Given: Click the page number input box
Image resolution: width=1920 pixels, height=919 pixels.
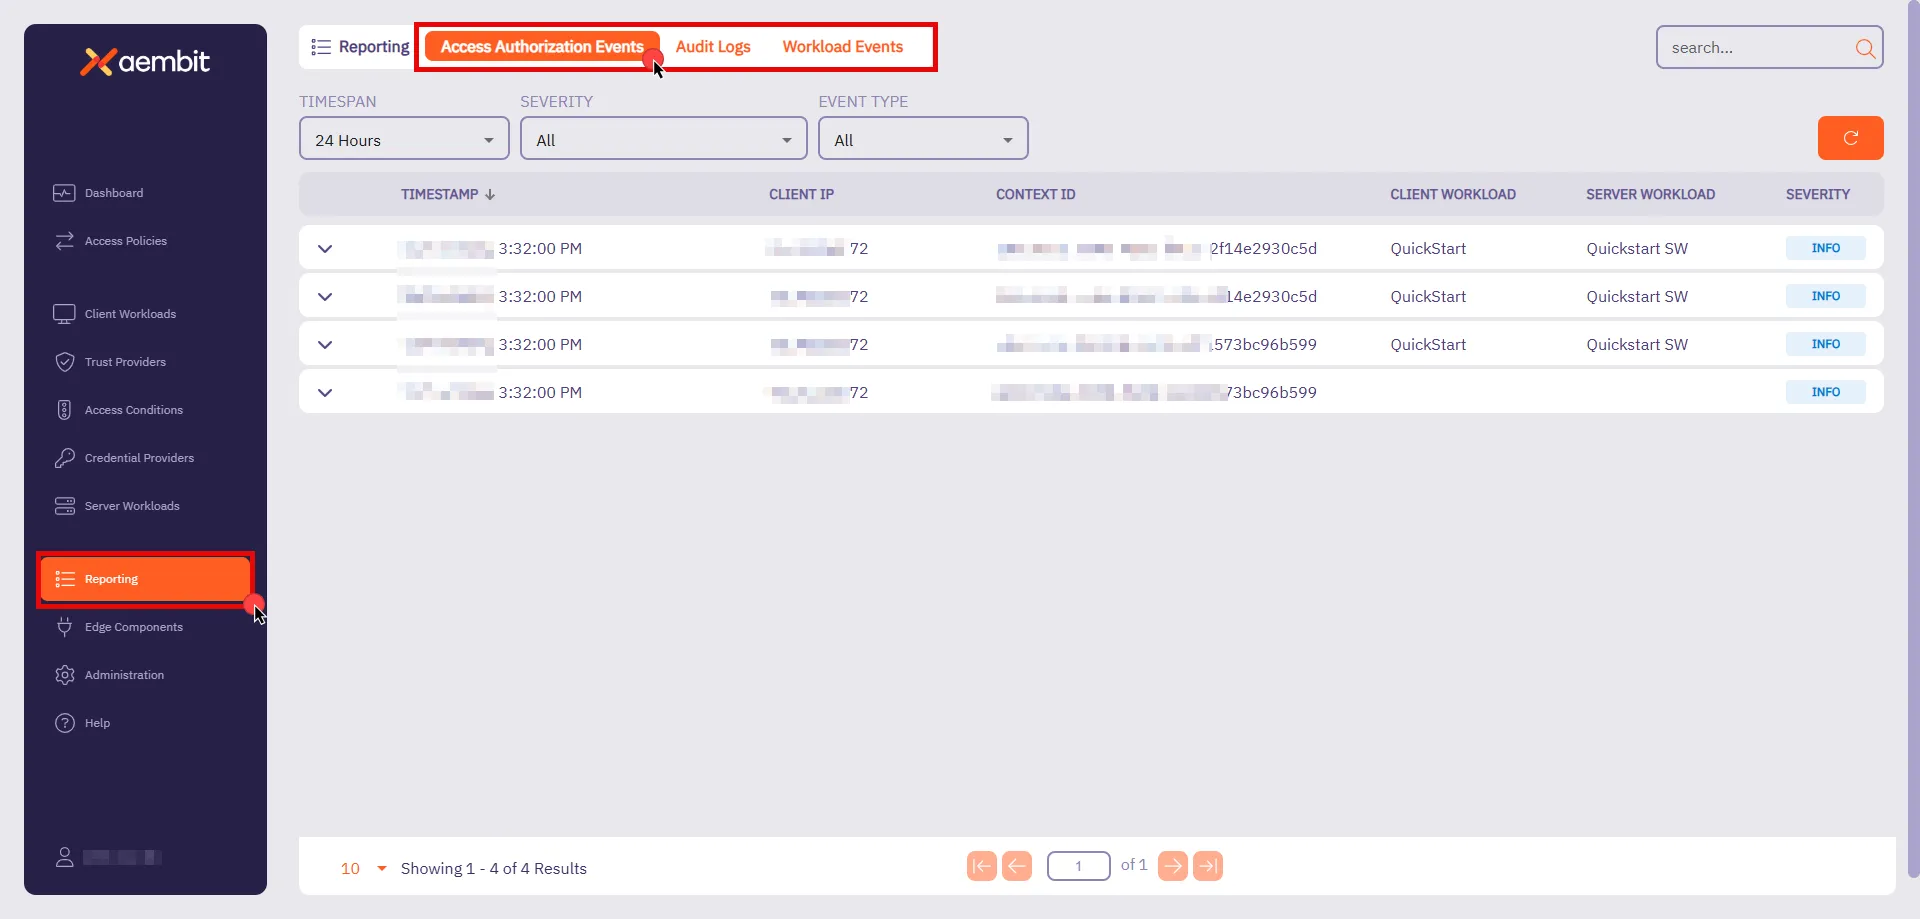Looking at the screenshot, I should tap(1078, 866).
